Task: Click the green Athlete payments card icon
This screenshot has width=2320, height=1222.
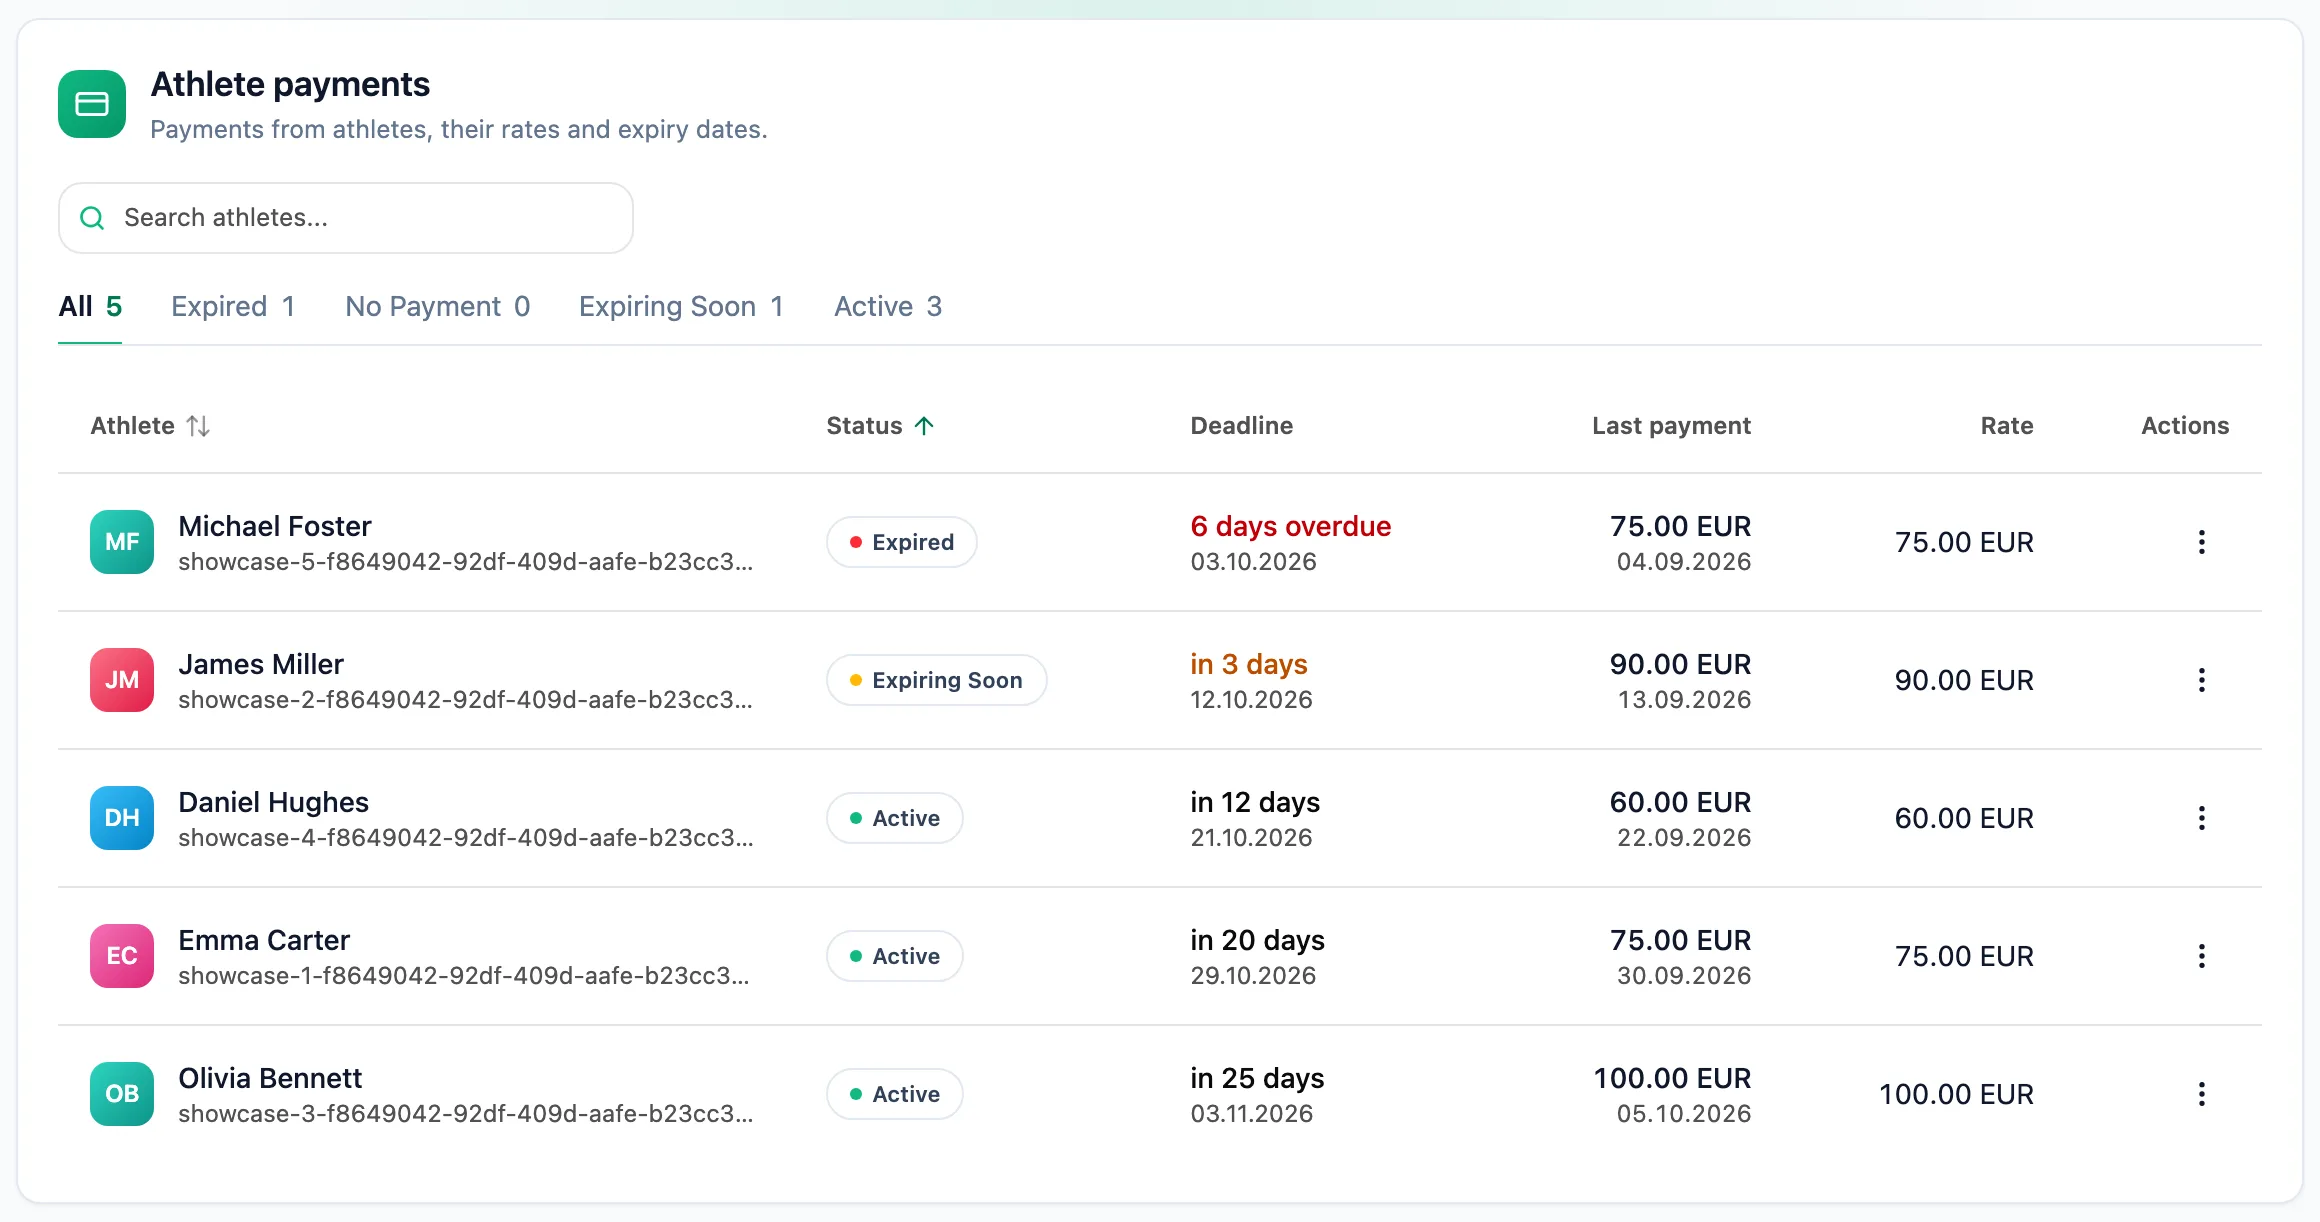Action: click(92, 104)
